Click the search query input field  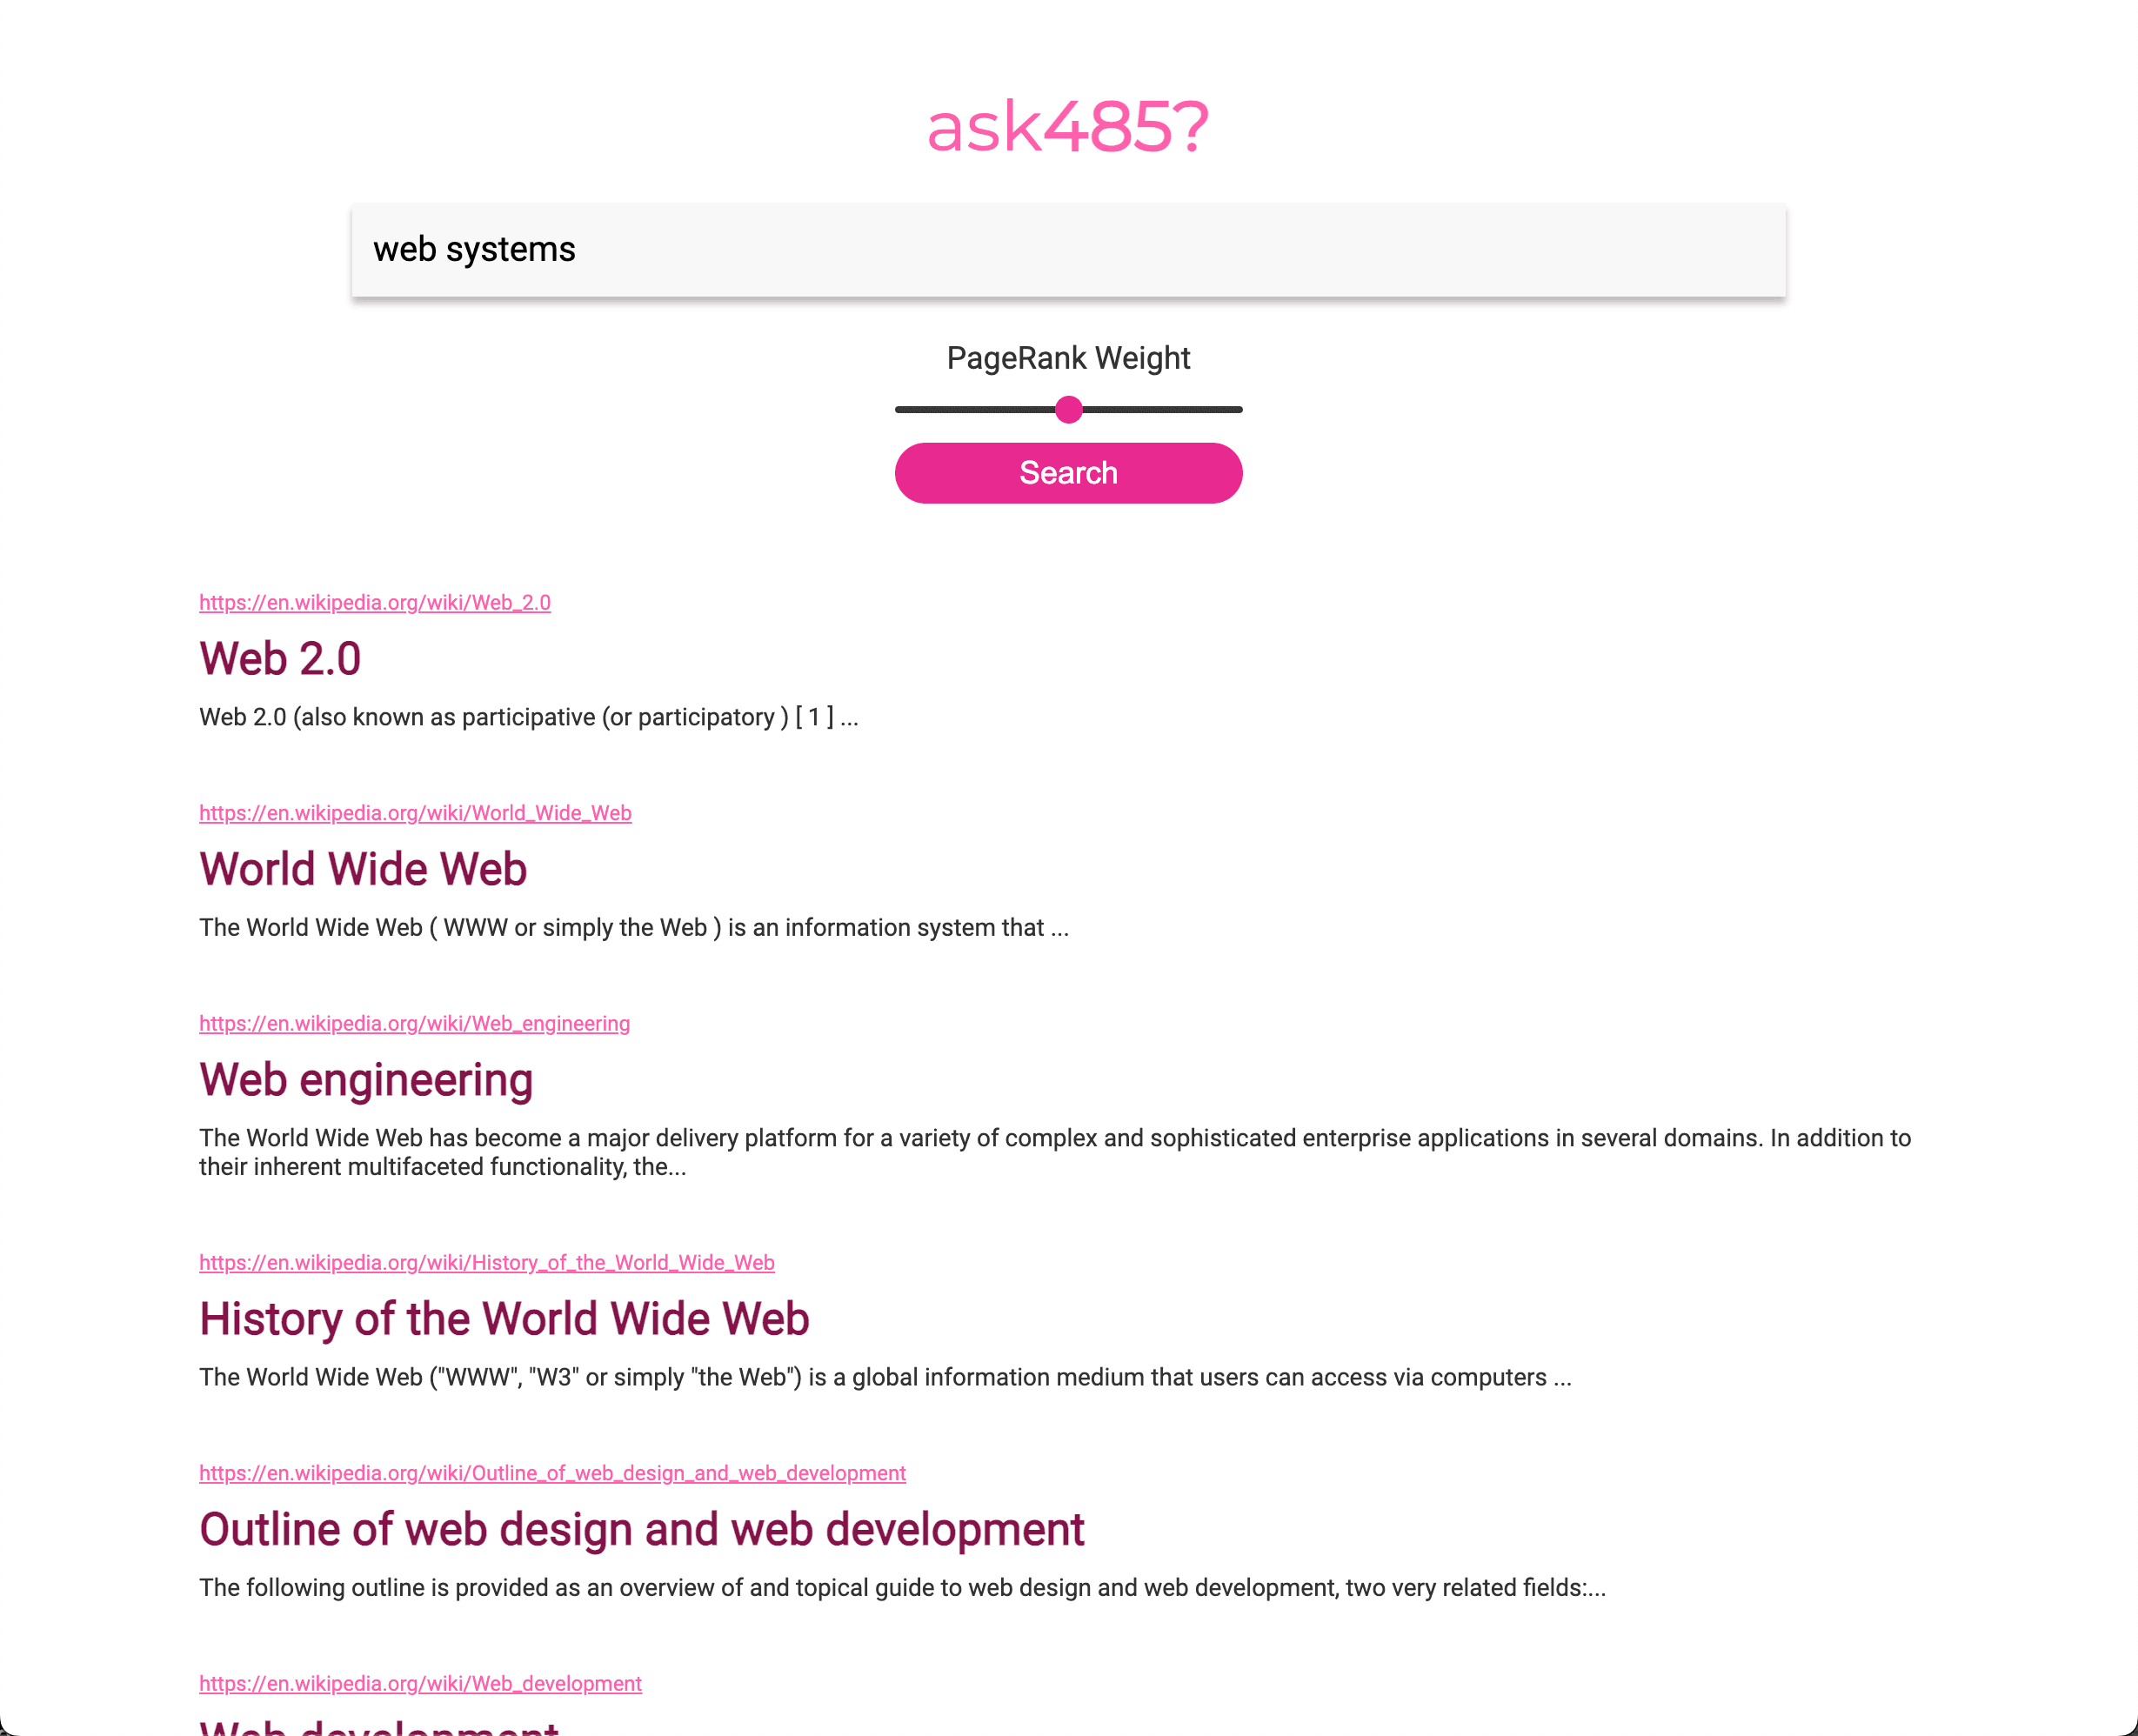pos(1067,250)
